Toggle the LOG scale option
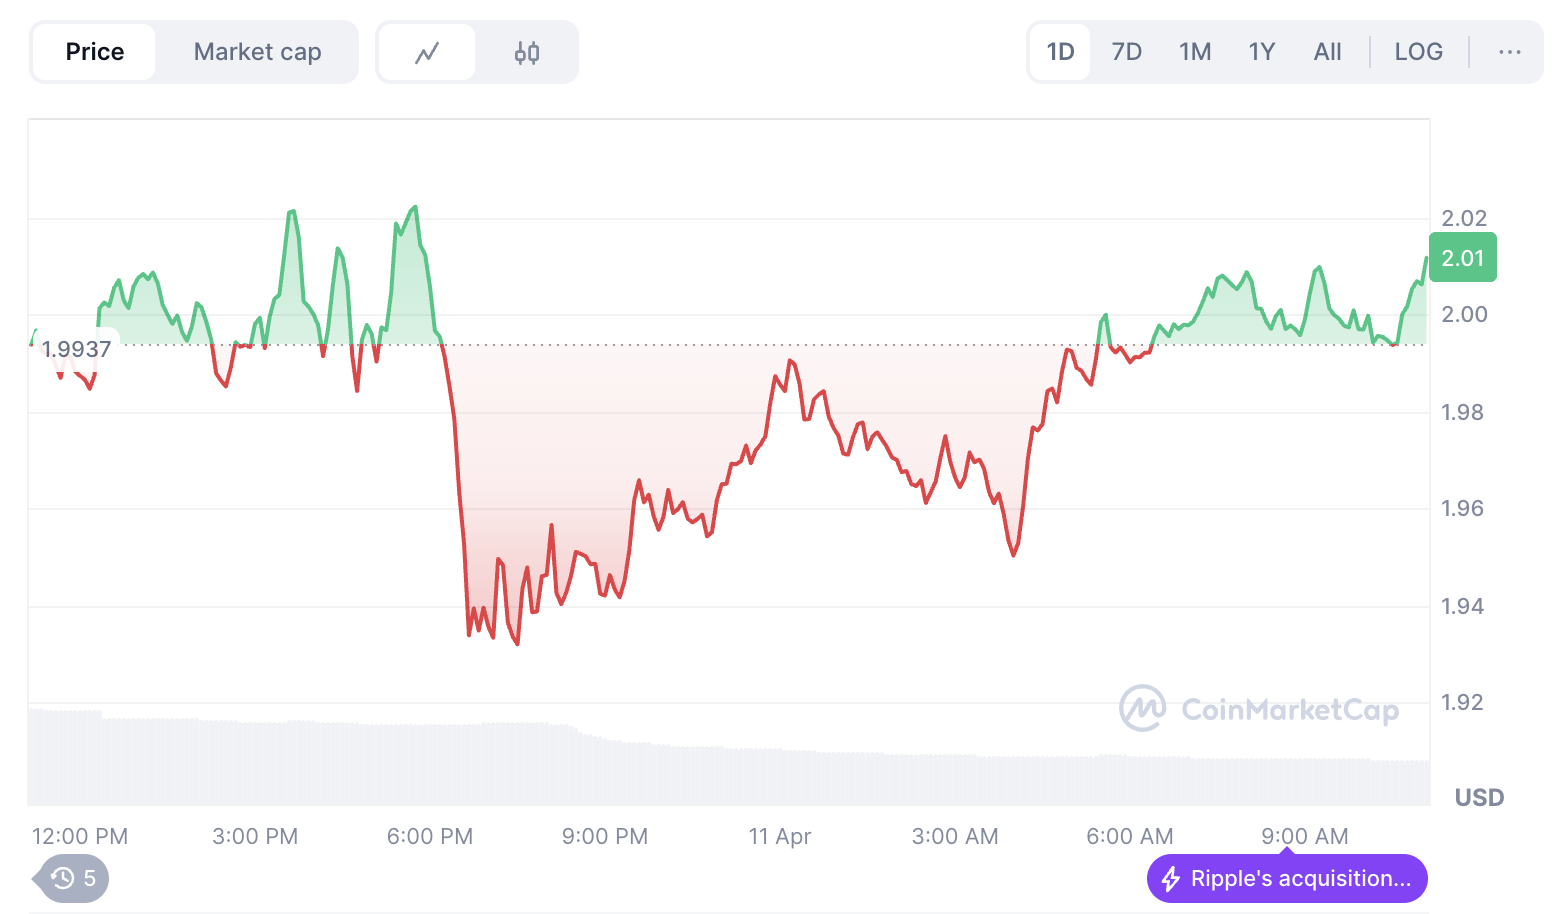Image resolution: width=1560 pixels, height=914 pixels. [1418, 52]
